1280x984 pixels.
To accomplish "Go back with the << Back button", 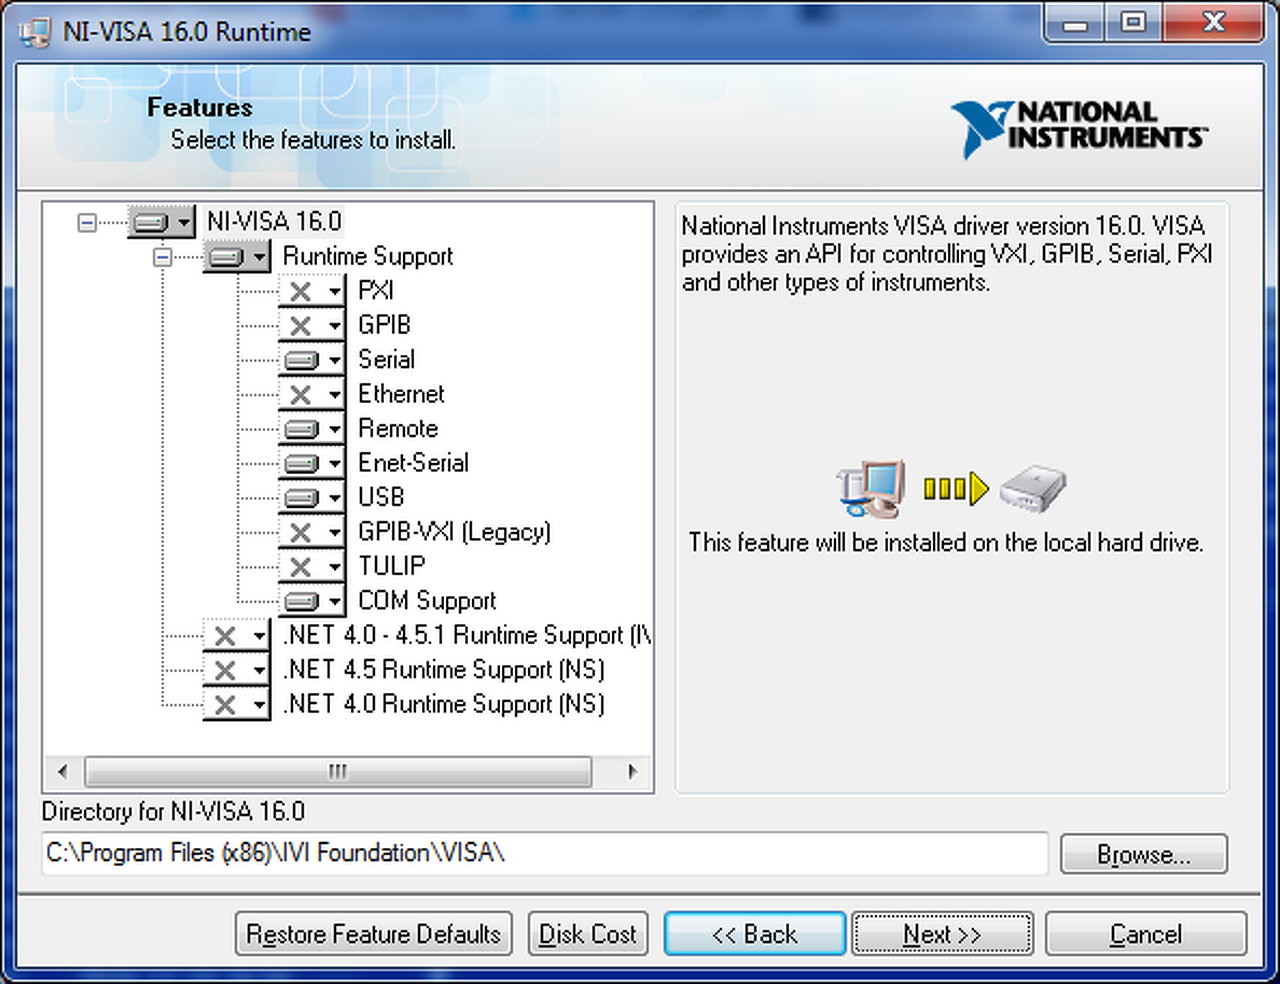I will [x=755, y=934].
